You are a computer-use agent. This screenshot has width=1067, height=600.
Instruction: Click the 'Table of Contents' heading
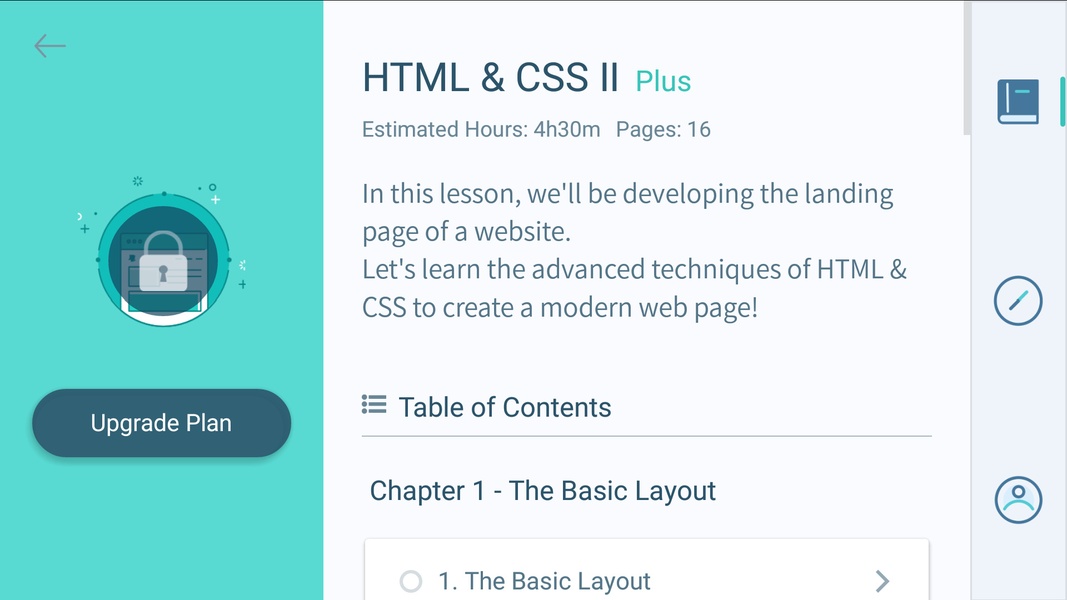point(504,407)
